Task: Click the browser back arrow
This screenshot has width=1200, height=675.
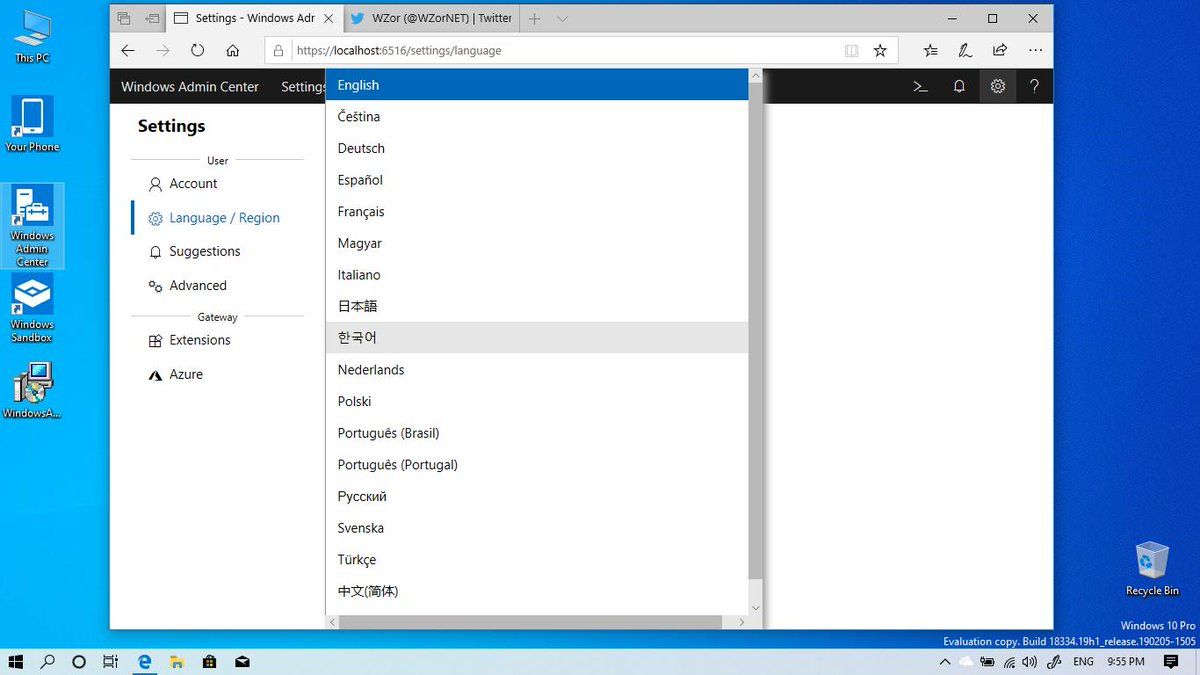Action: pyautogui.click(x=127, y=50)
